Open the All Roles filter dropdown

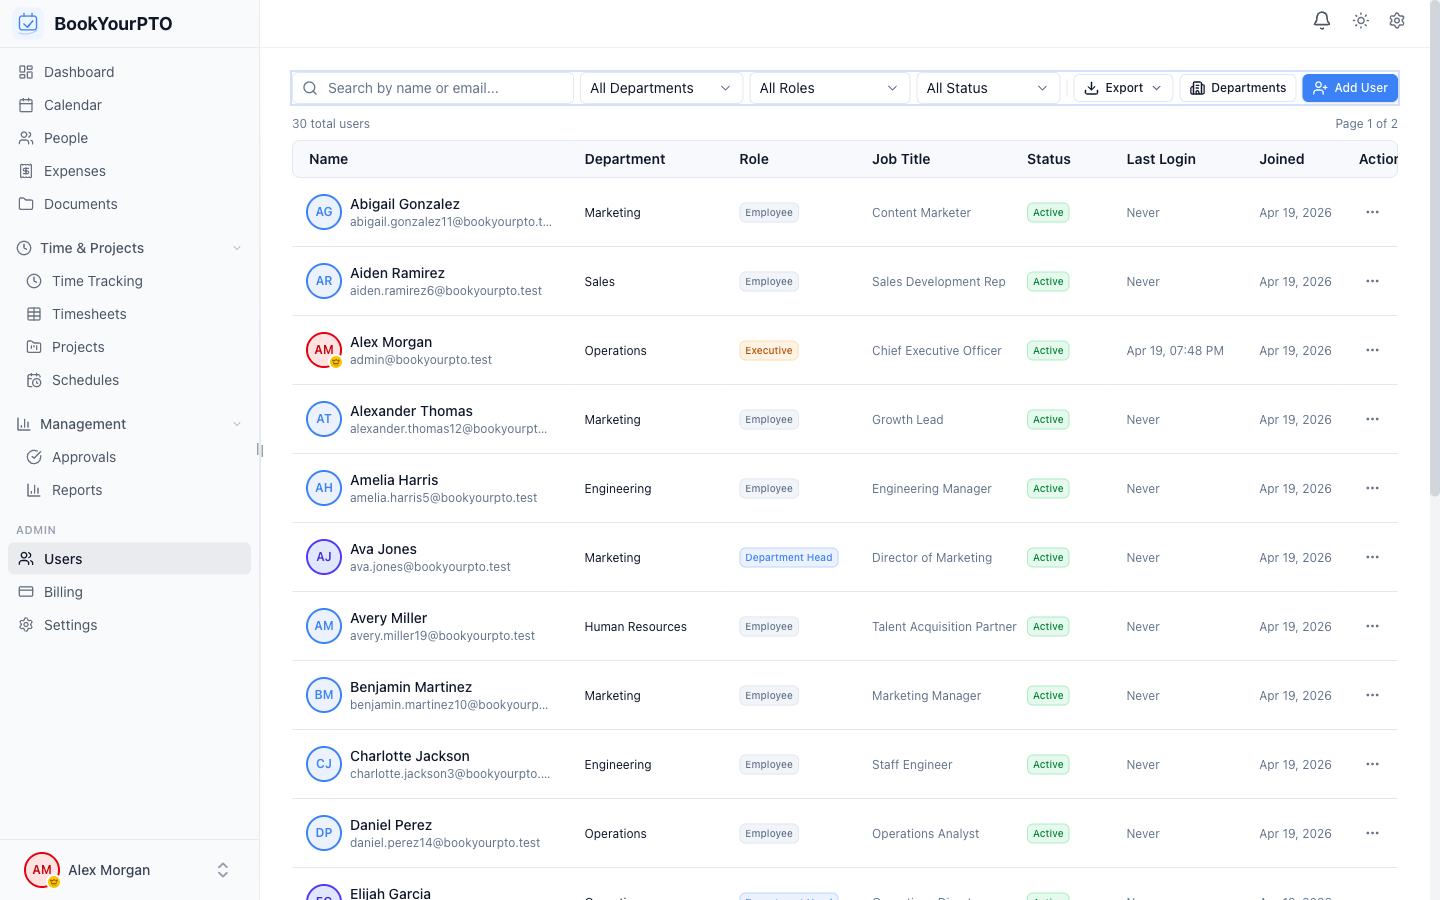tap(829, 88)
